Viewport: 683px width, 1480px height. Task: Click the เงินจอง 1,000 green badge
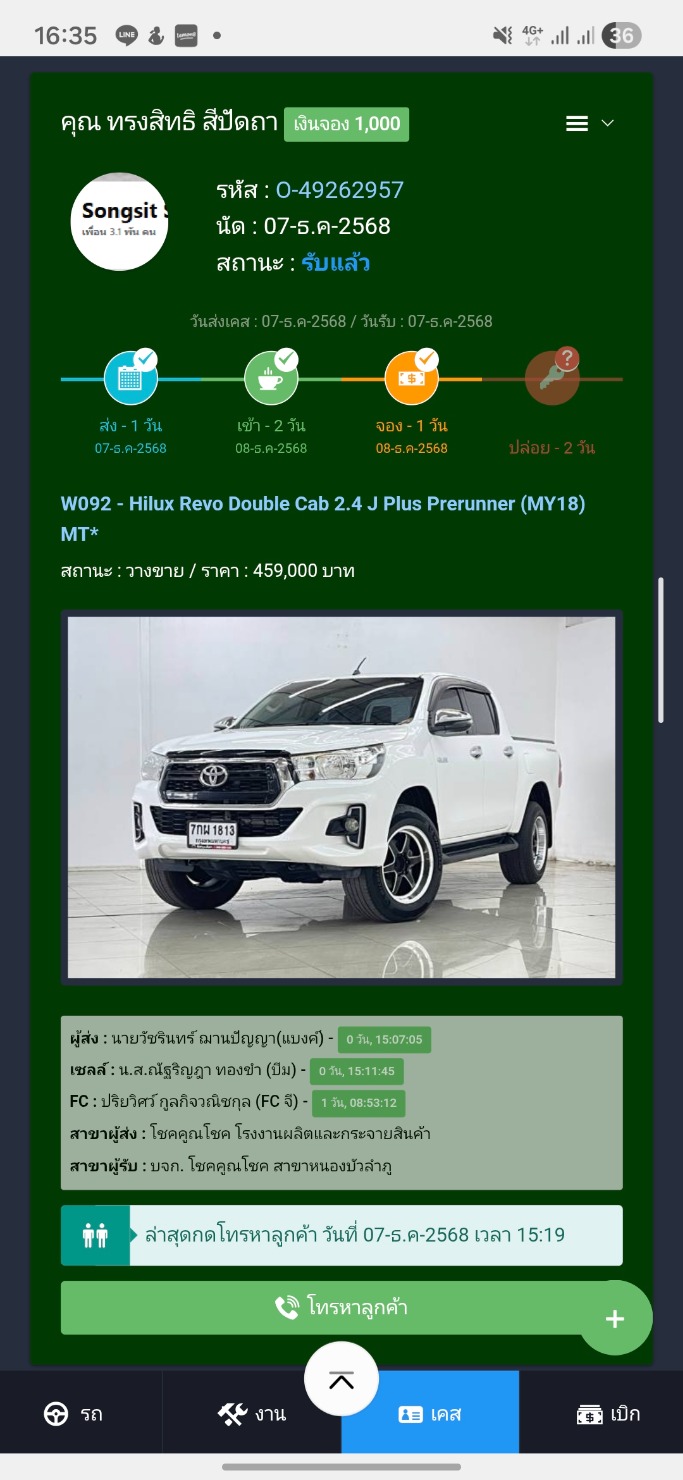tap(347, 124)
